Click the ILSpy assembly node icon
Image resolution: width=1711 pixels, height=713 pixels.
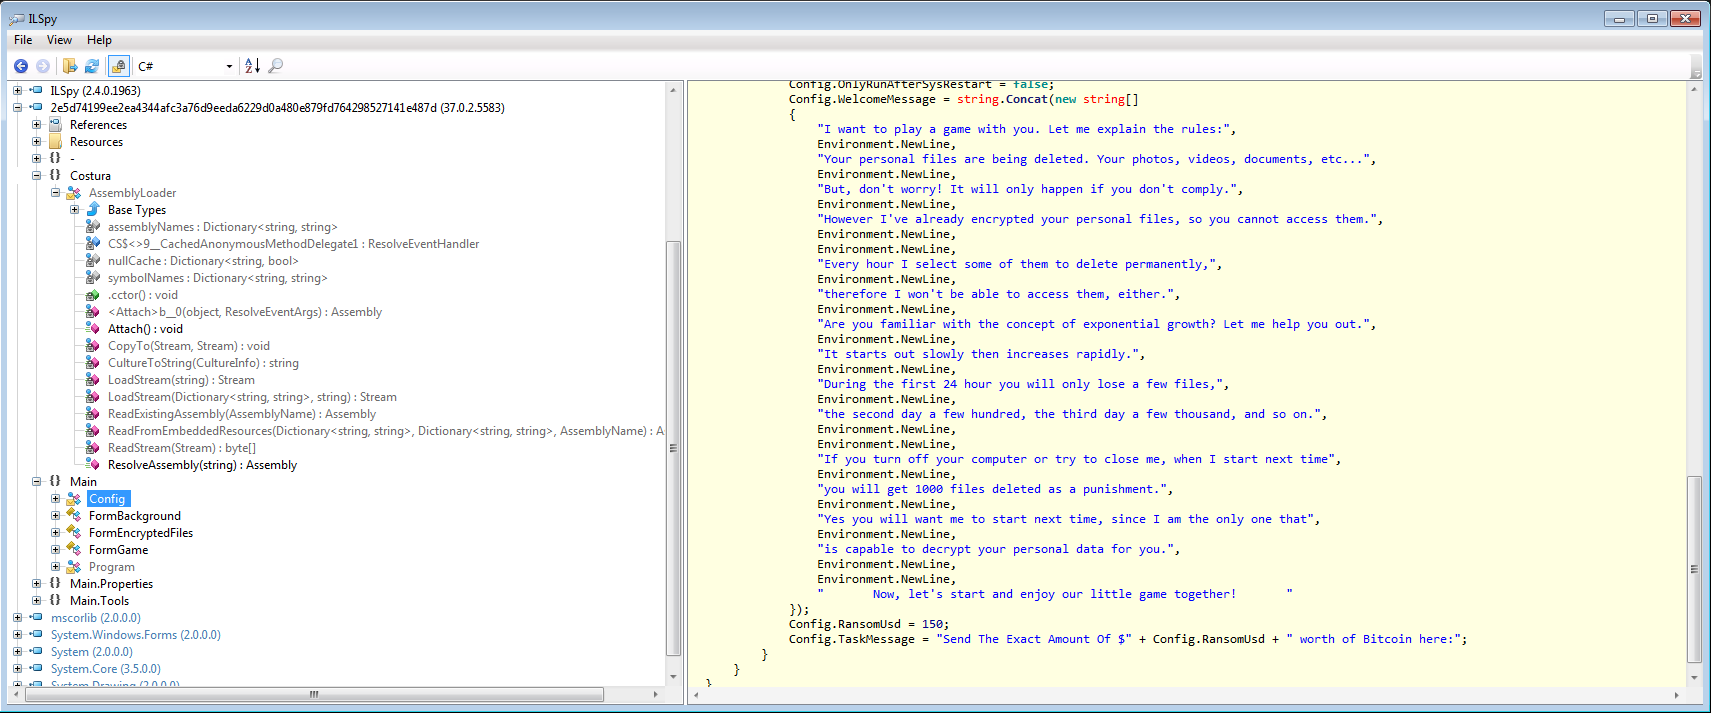[37, 90]
